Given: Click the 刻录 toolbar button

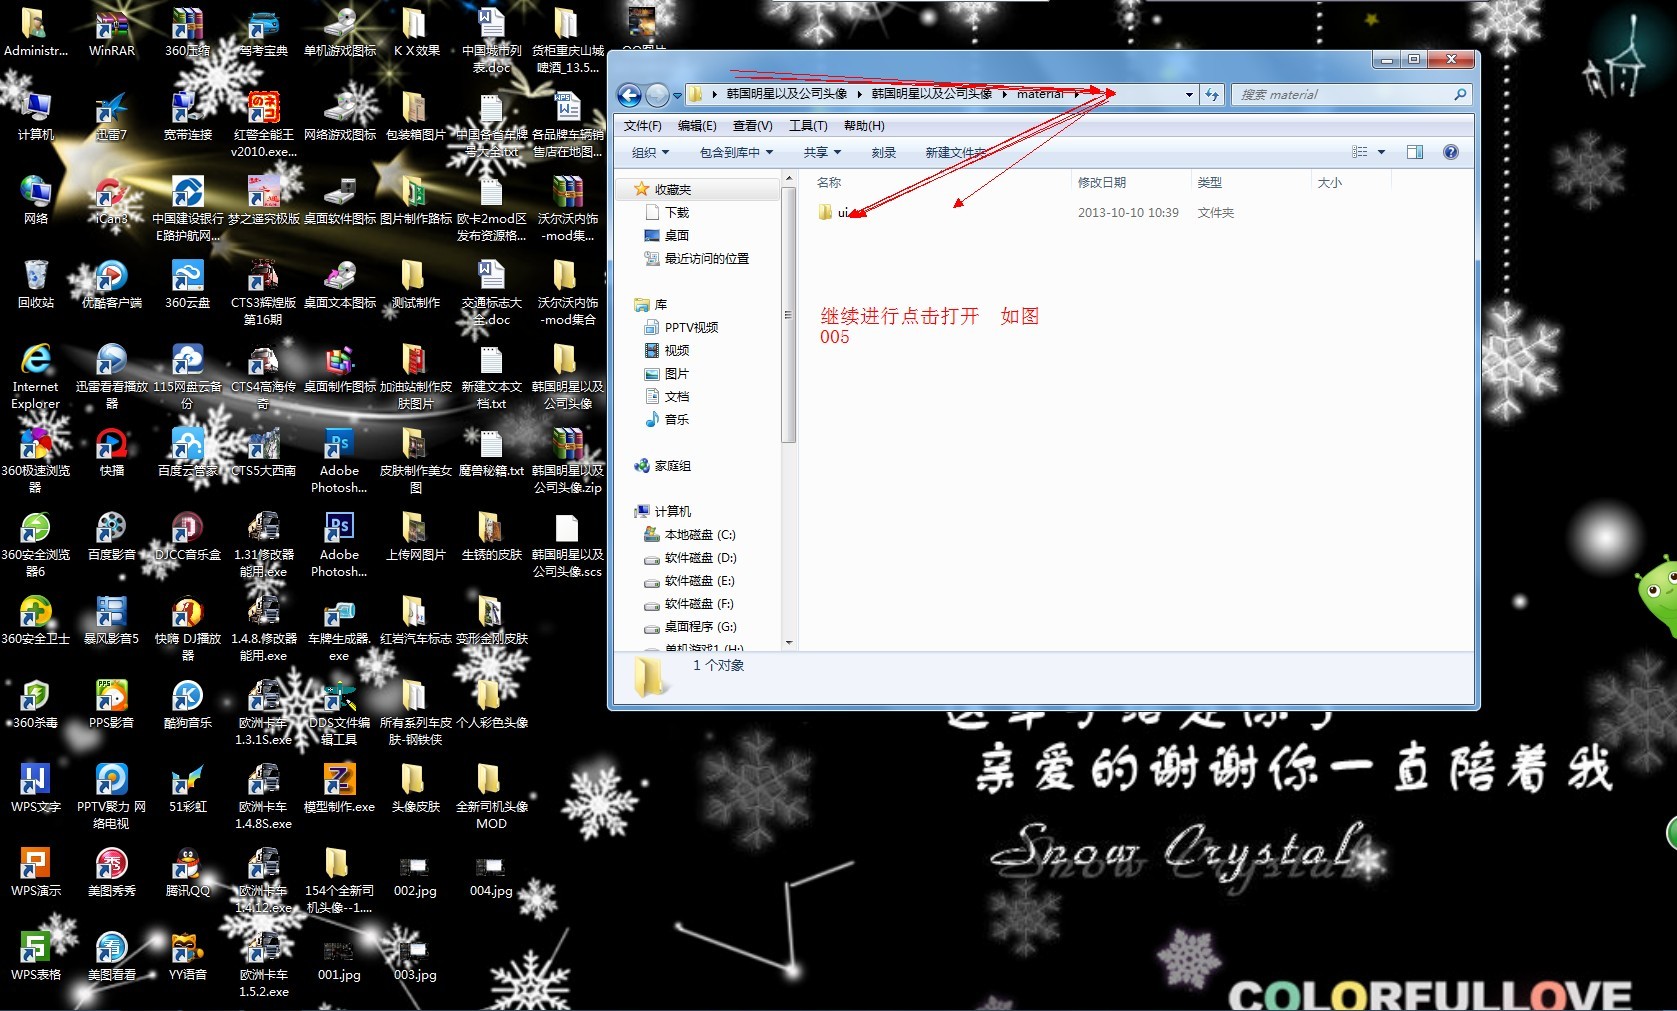Looking at the screenshot, I should [x=883, y=152].
